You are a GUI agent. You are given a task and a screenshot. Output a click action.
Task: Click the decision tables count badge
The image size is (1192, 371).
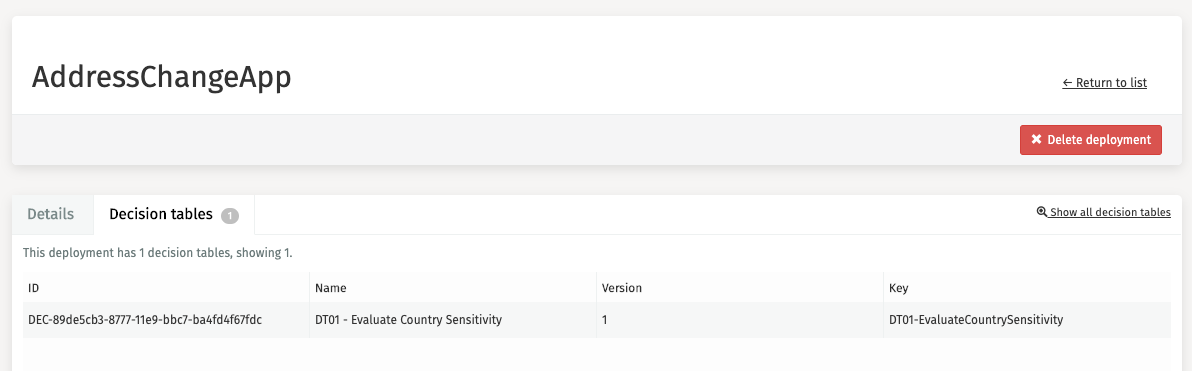point(230,216)
